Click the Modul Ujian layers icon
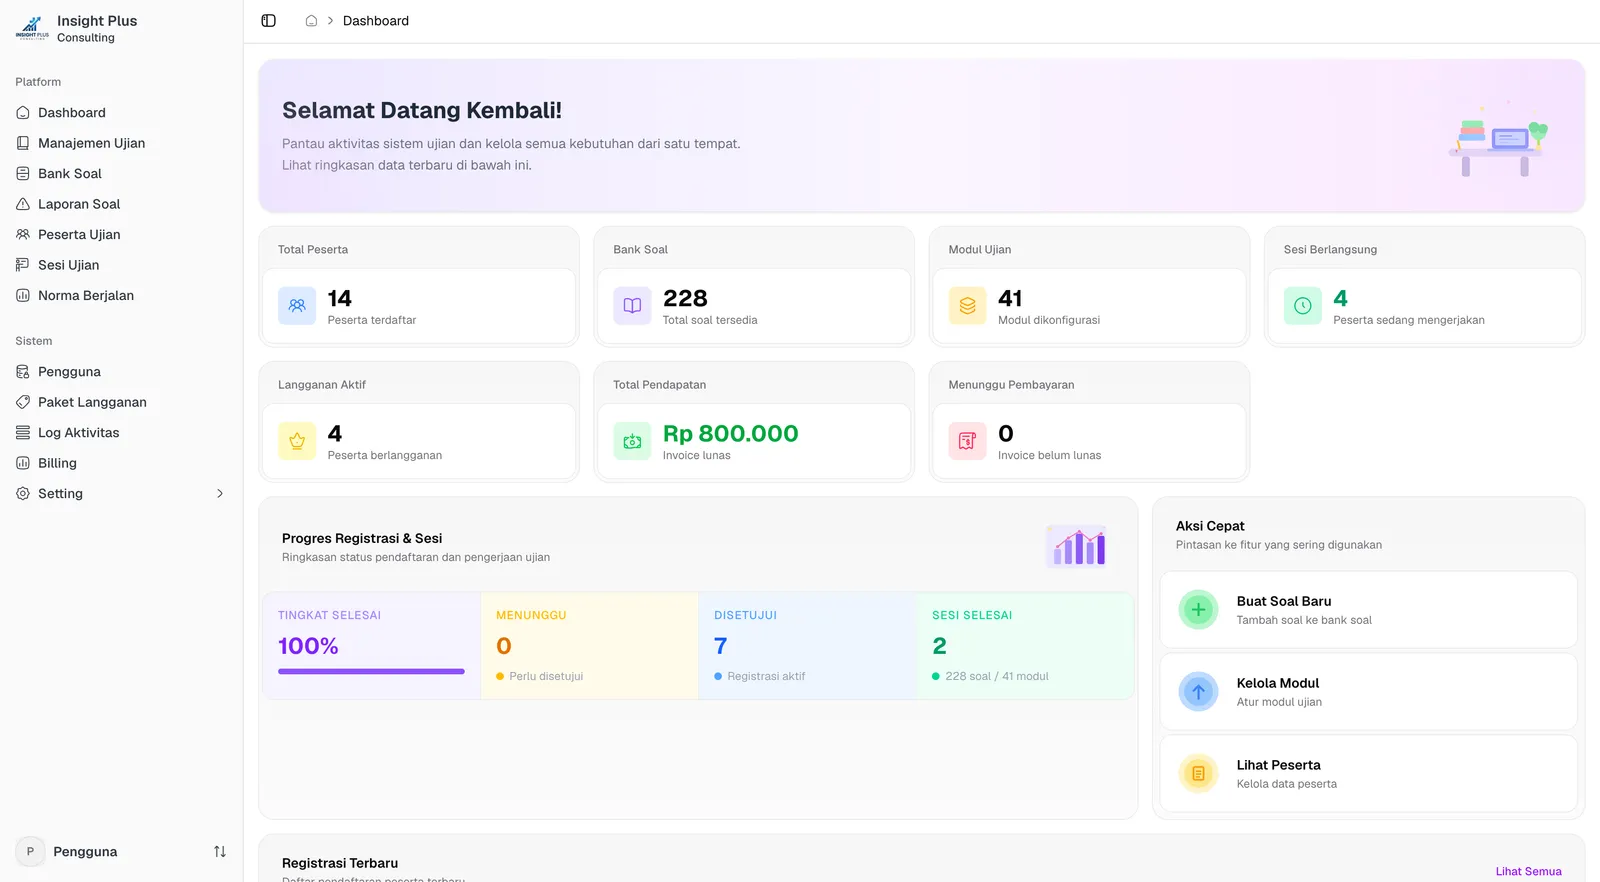The height and width of the screenshot is (882, 1600). tap(967, 306)
